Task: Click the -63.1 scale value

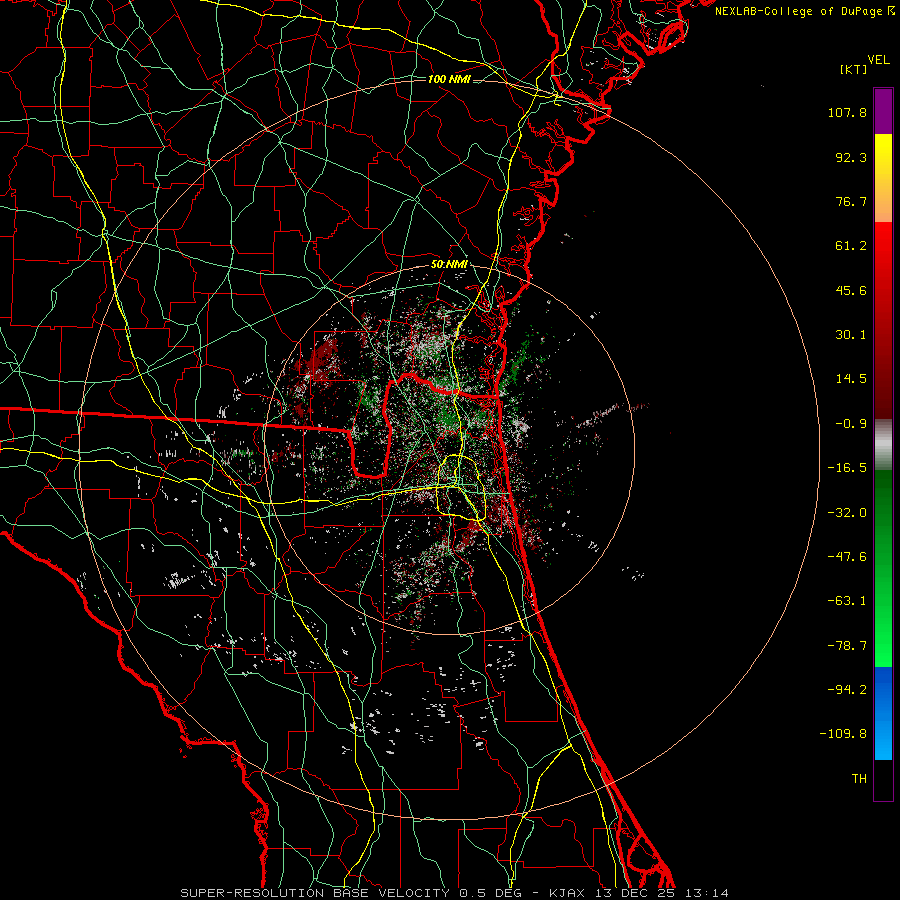Action: [847, 601]
